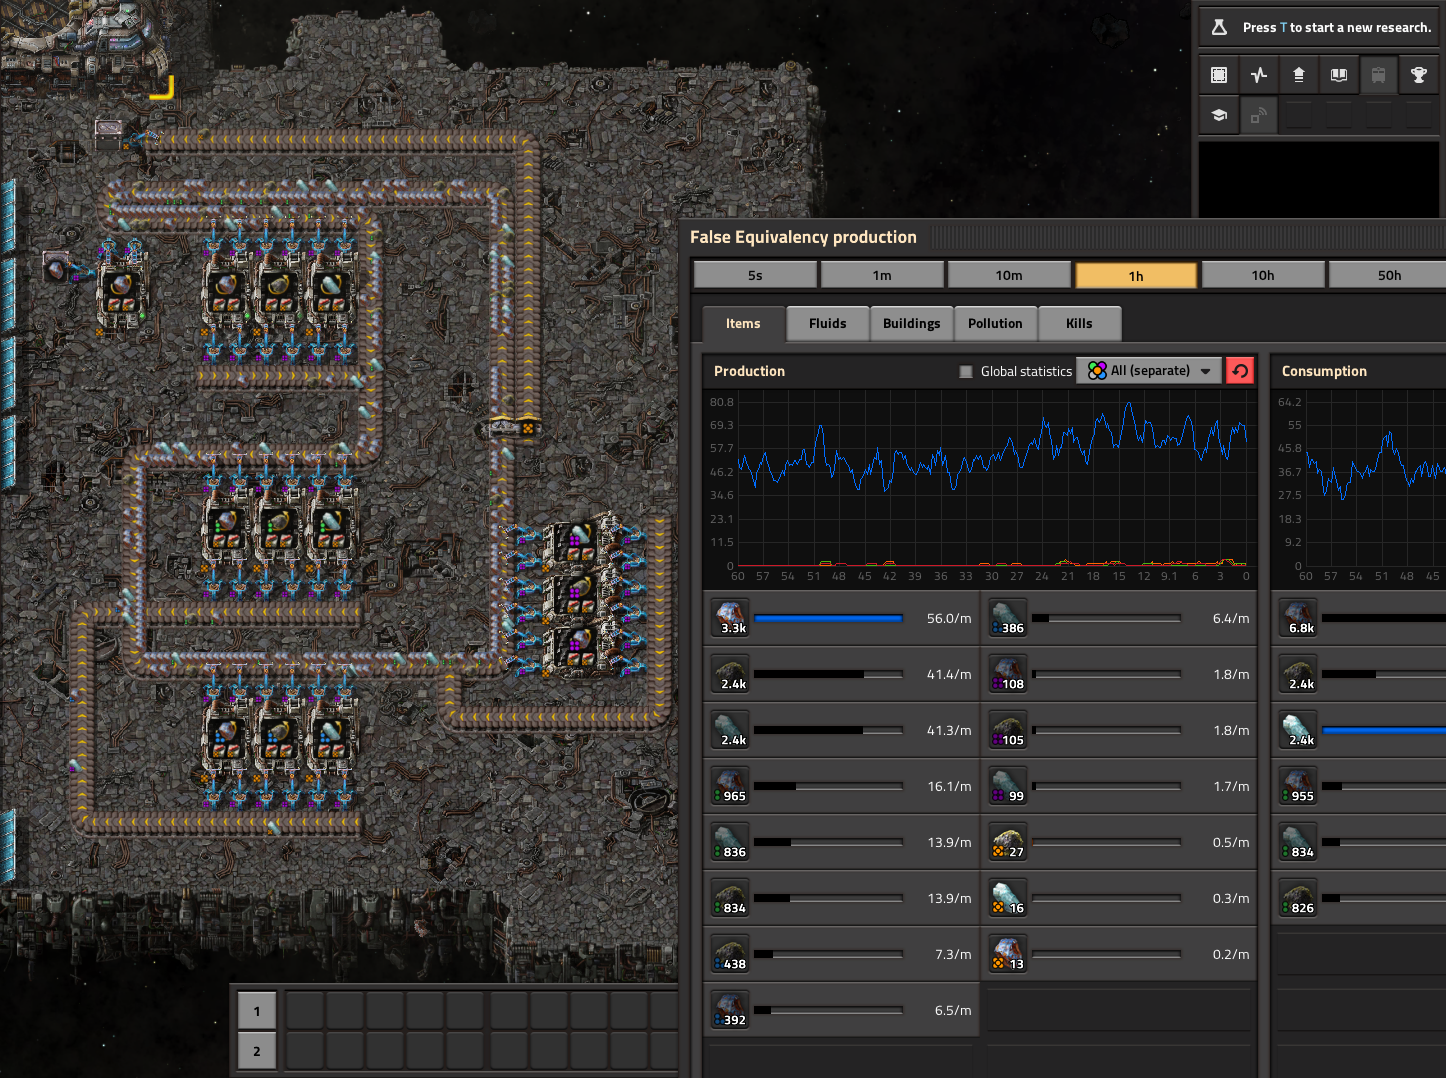Click the '0.5/m' rate value

pos(1231,842)
